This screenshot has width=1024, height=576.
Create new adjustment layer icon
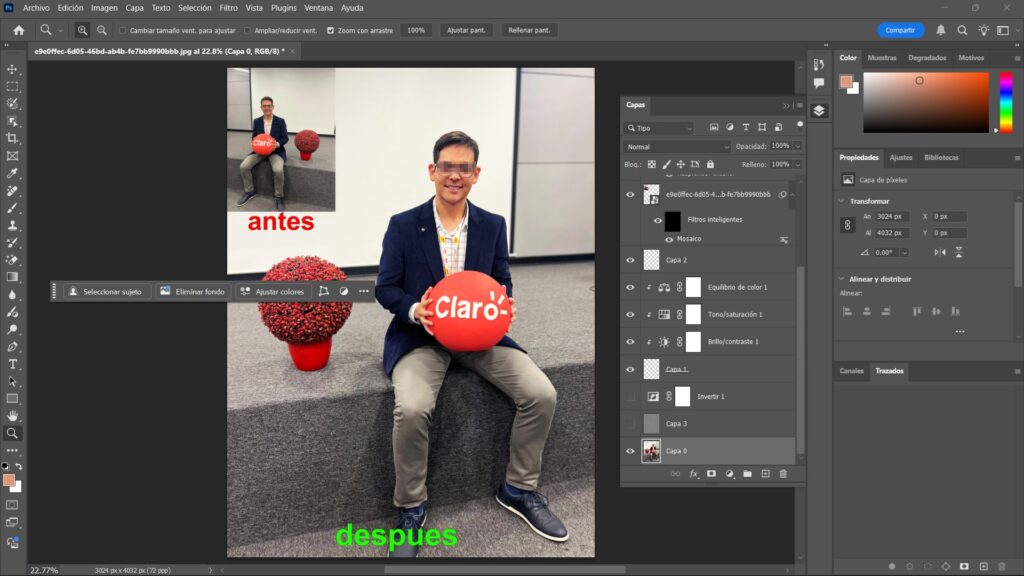pyautogui.click(x=729, y=473)
